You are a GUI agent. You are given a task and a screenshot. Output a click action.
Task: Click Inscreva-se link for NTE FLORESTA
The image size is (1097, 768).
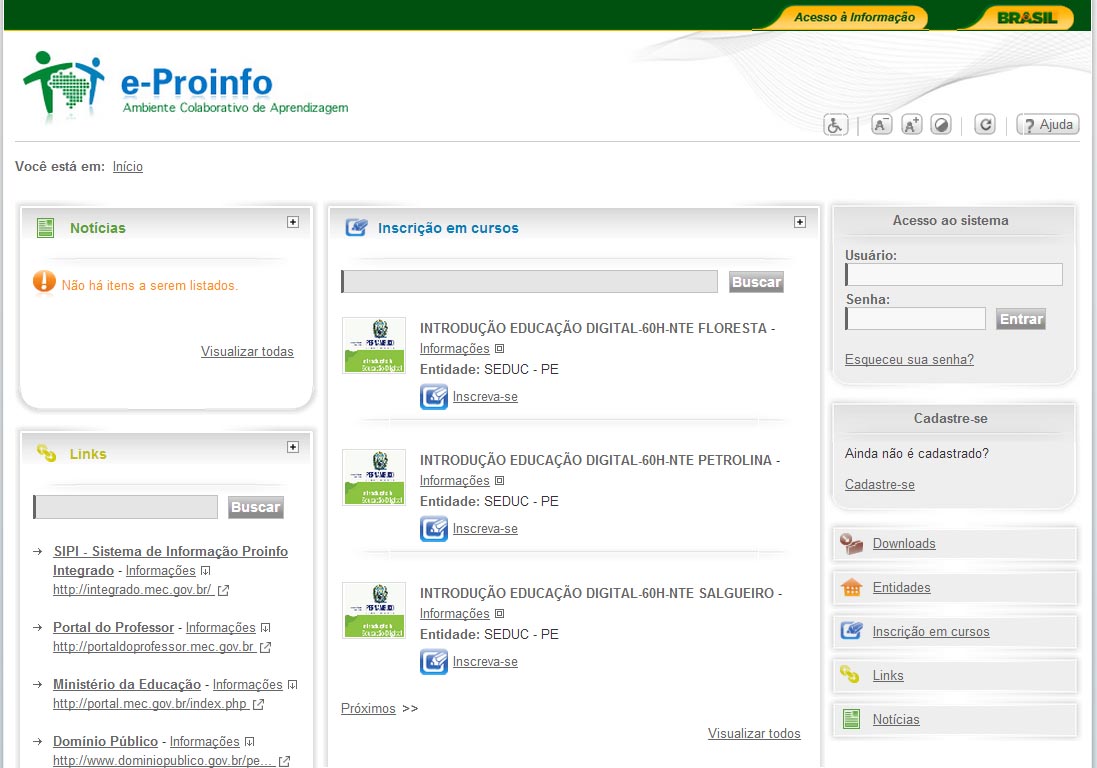pos(485,397)
